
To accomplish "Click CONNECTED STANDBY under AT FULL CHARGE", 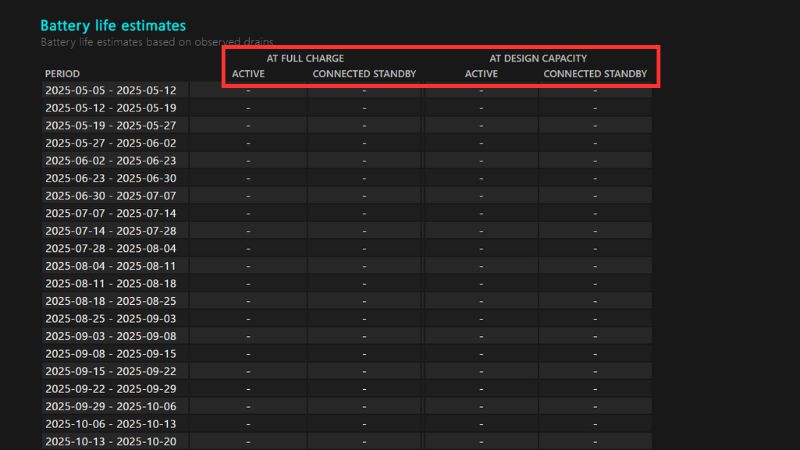I will pyautogui.click(x=364, y=74).
